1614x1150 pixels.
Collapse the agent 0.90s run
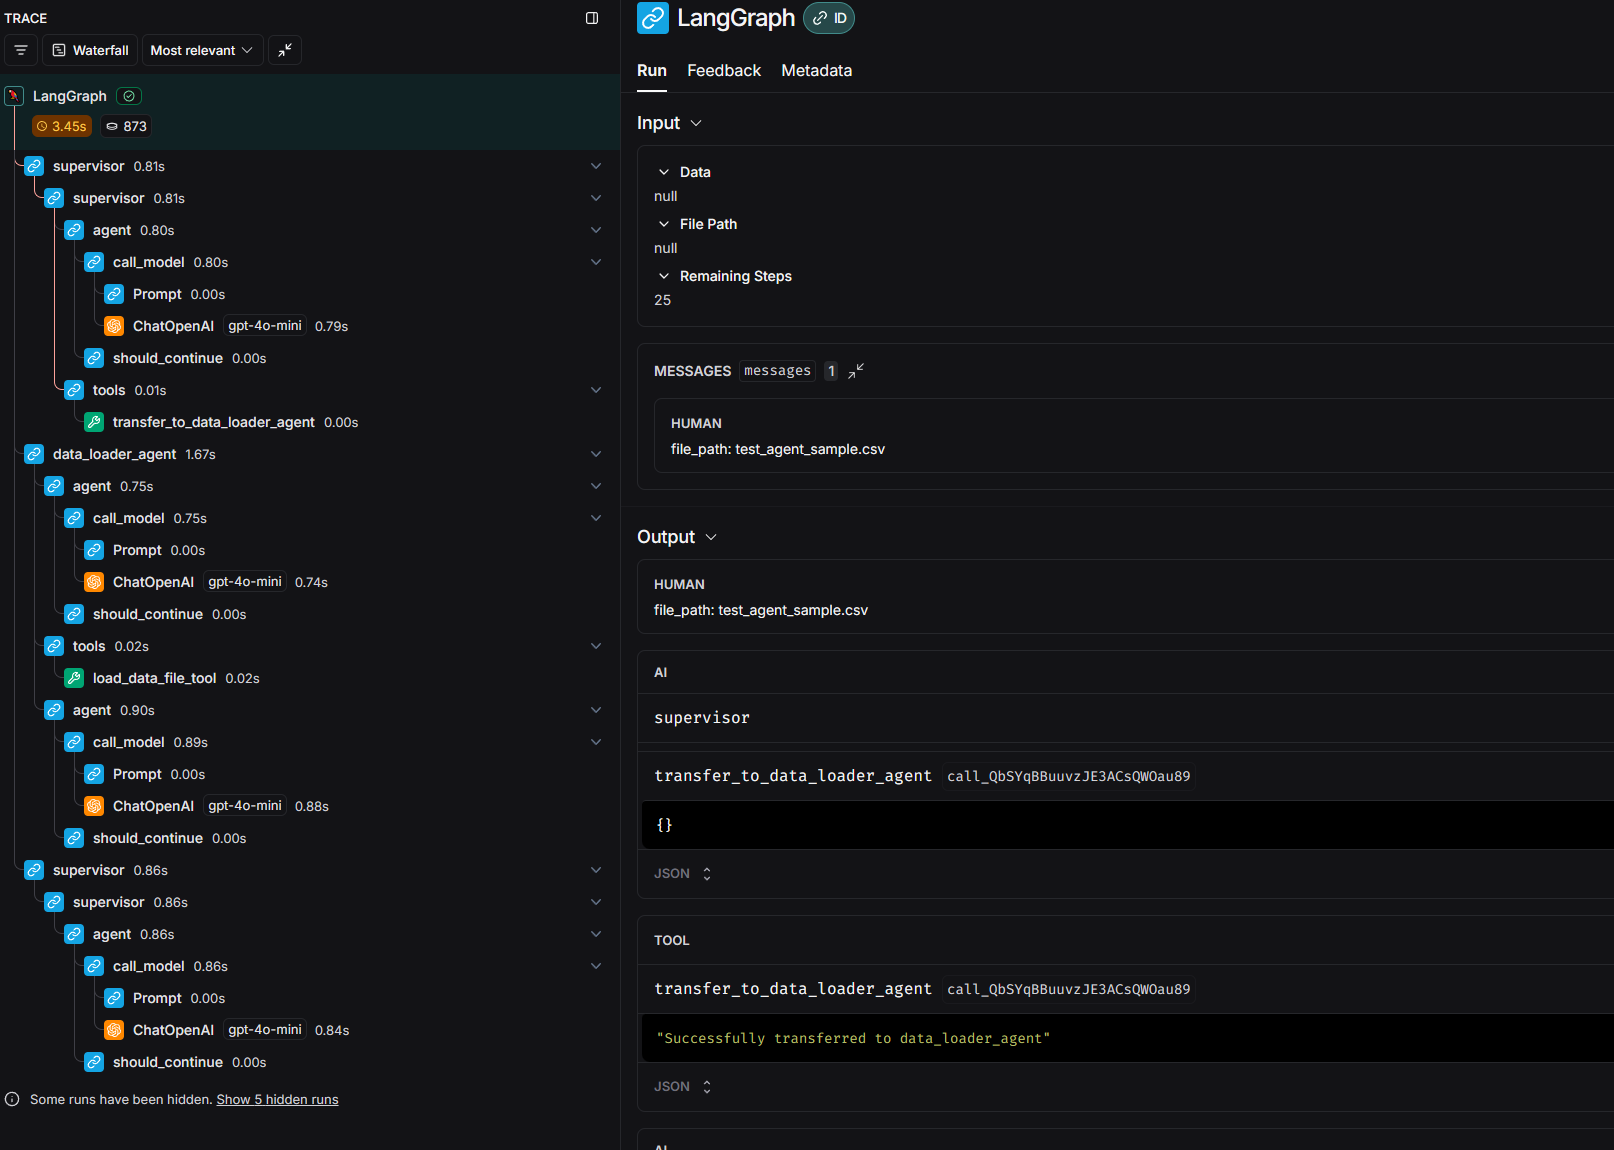[596, 710]
